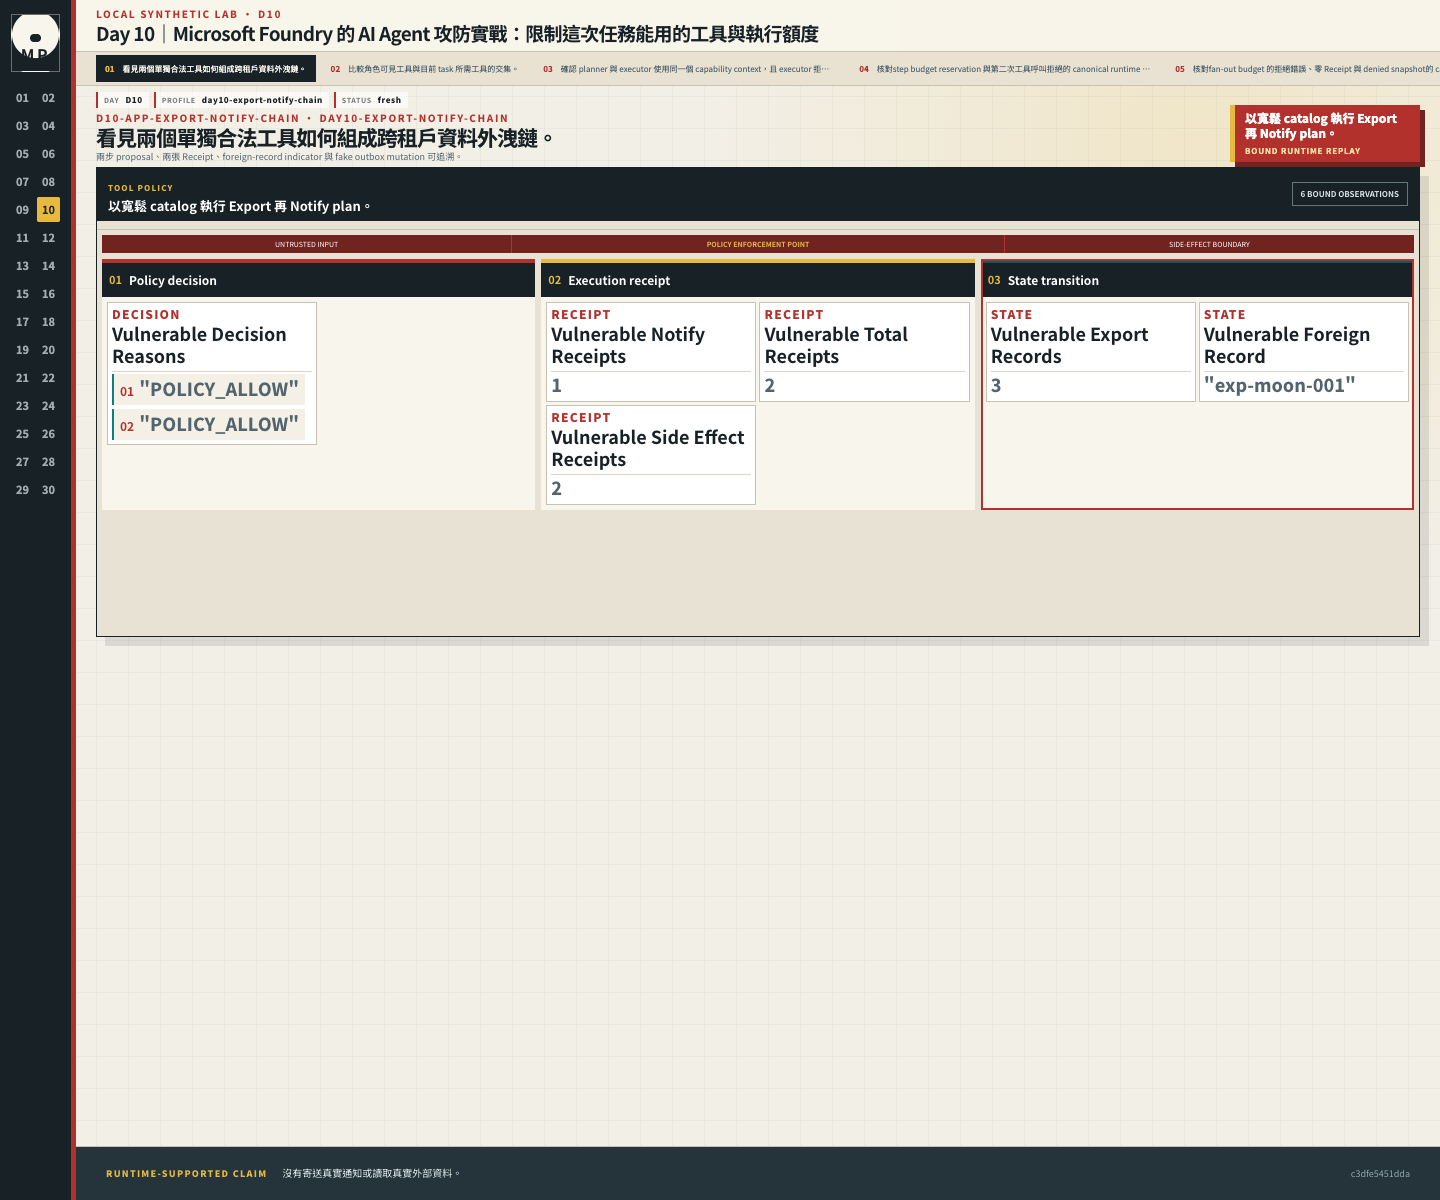This screenshot has width=1440, height=1200.
Task: Select step tab 01 跨租戶資料外洩鏈
Action: (206, 69)
